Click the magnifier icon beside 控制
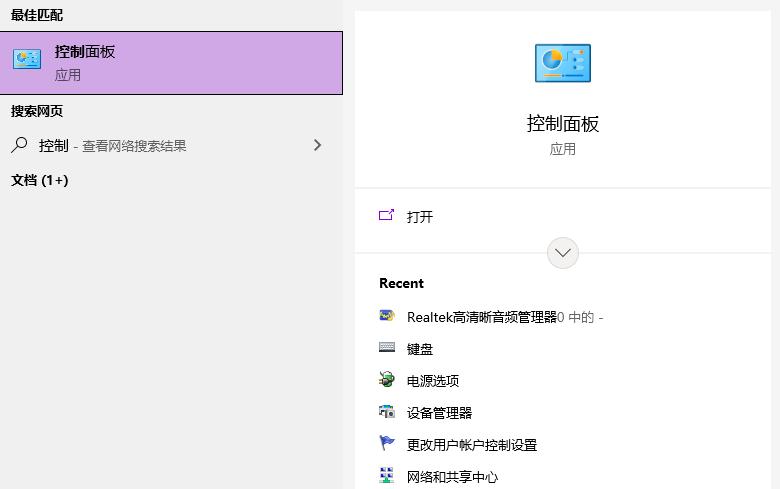 [x=19, y=145]
